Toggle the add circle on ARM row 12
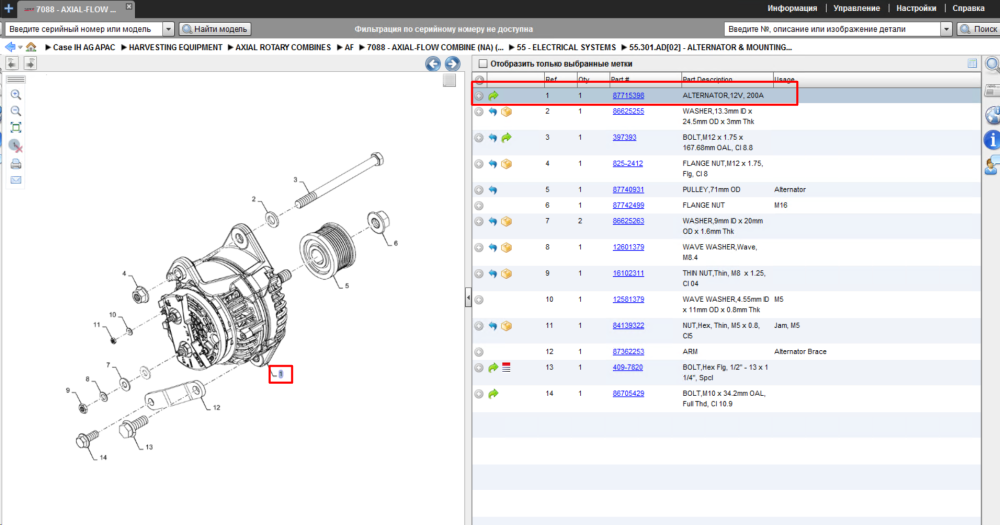The width and height of the screenshot is (1000, 525). click(479, 352)
